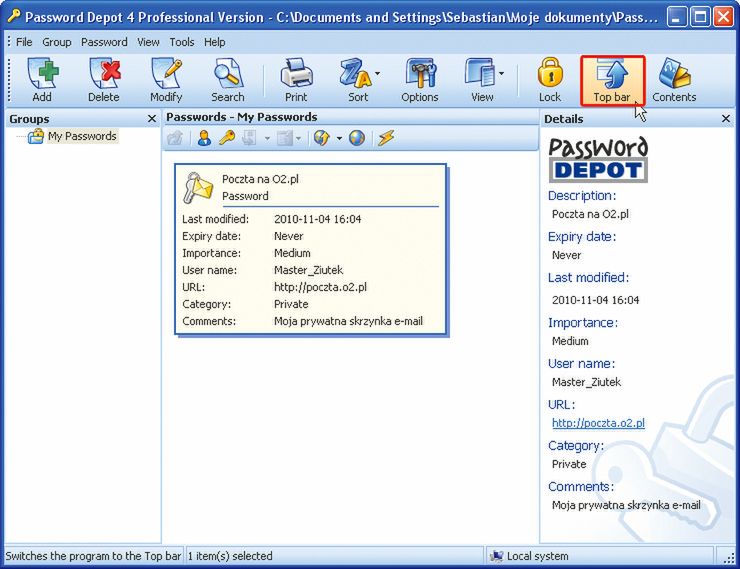Open Contents help icon
The width and height of the screenshot is (740, 569).
[x=674, y=80]
